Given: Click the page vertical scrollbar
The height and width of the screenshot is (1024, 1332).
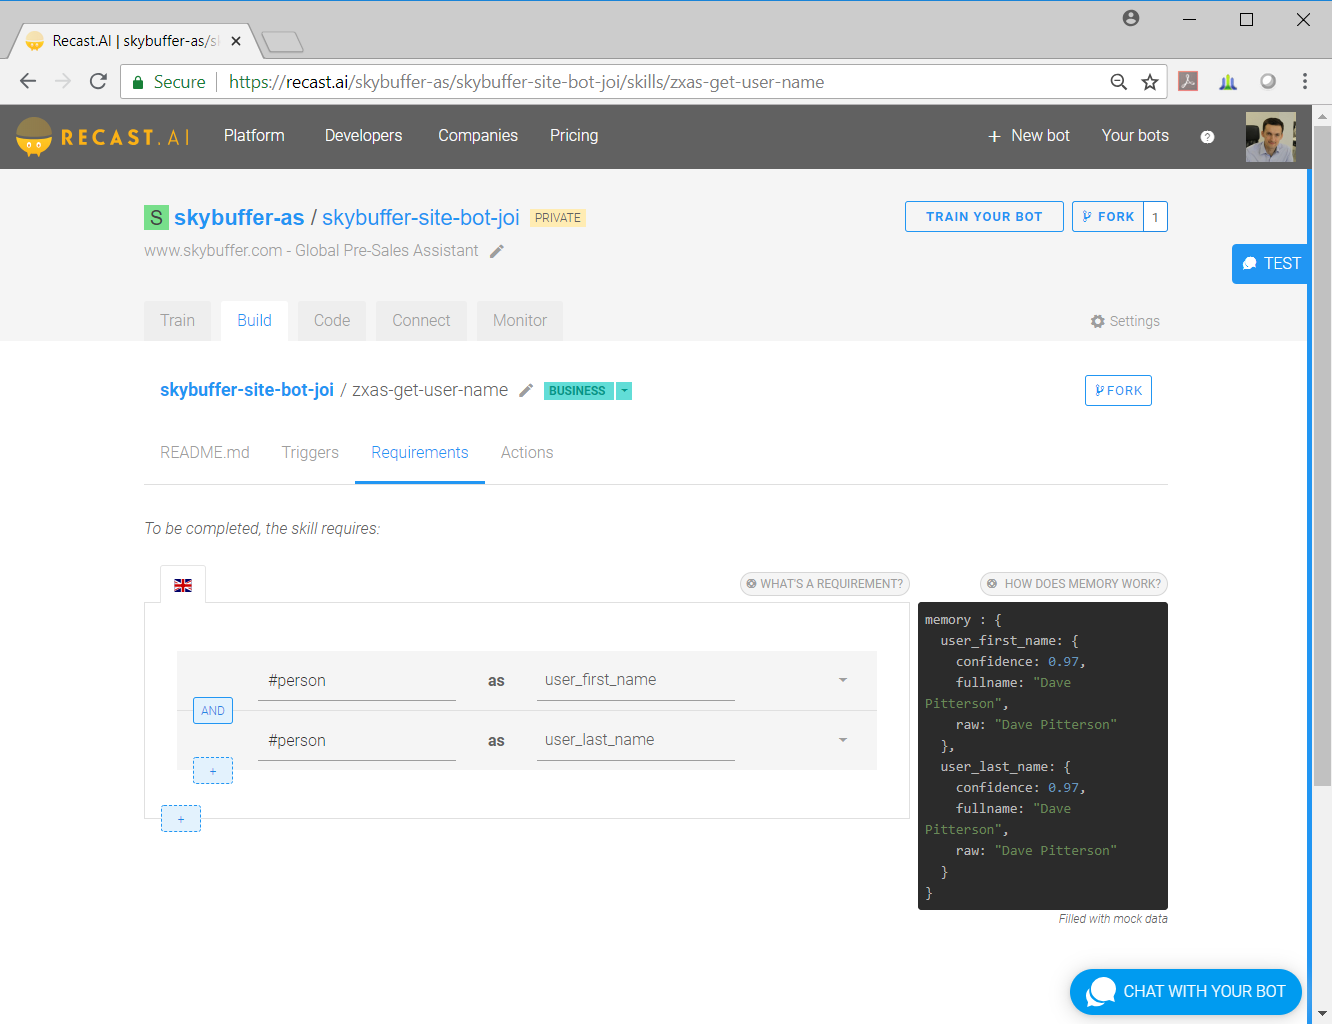Looking at the screenshot, I should (1322, 455).
